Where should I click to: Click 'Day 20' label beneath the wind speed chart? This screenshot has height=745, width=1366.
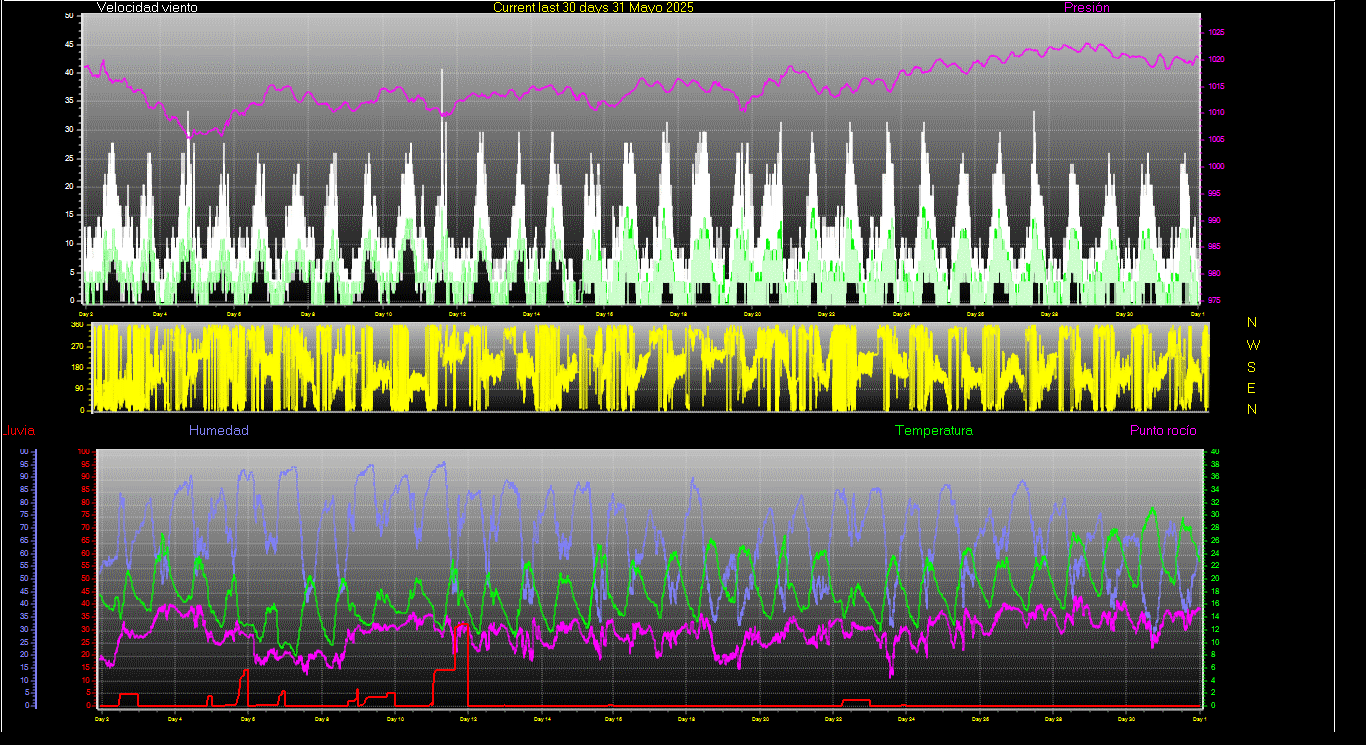(752, 314)
